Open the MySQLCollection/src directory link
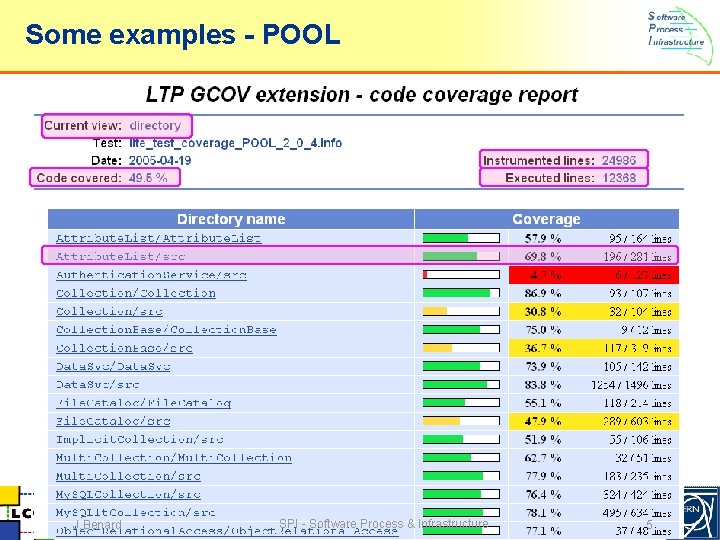Image resolution: width=720 pixels, height=540 pixels. pos(128,495)
